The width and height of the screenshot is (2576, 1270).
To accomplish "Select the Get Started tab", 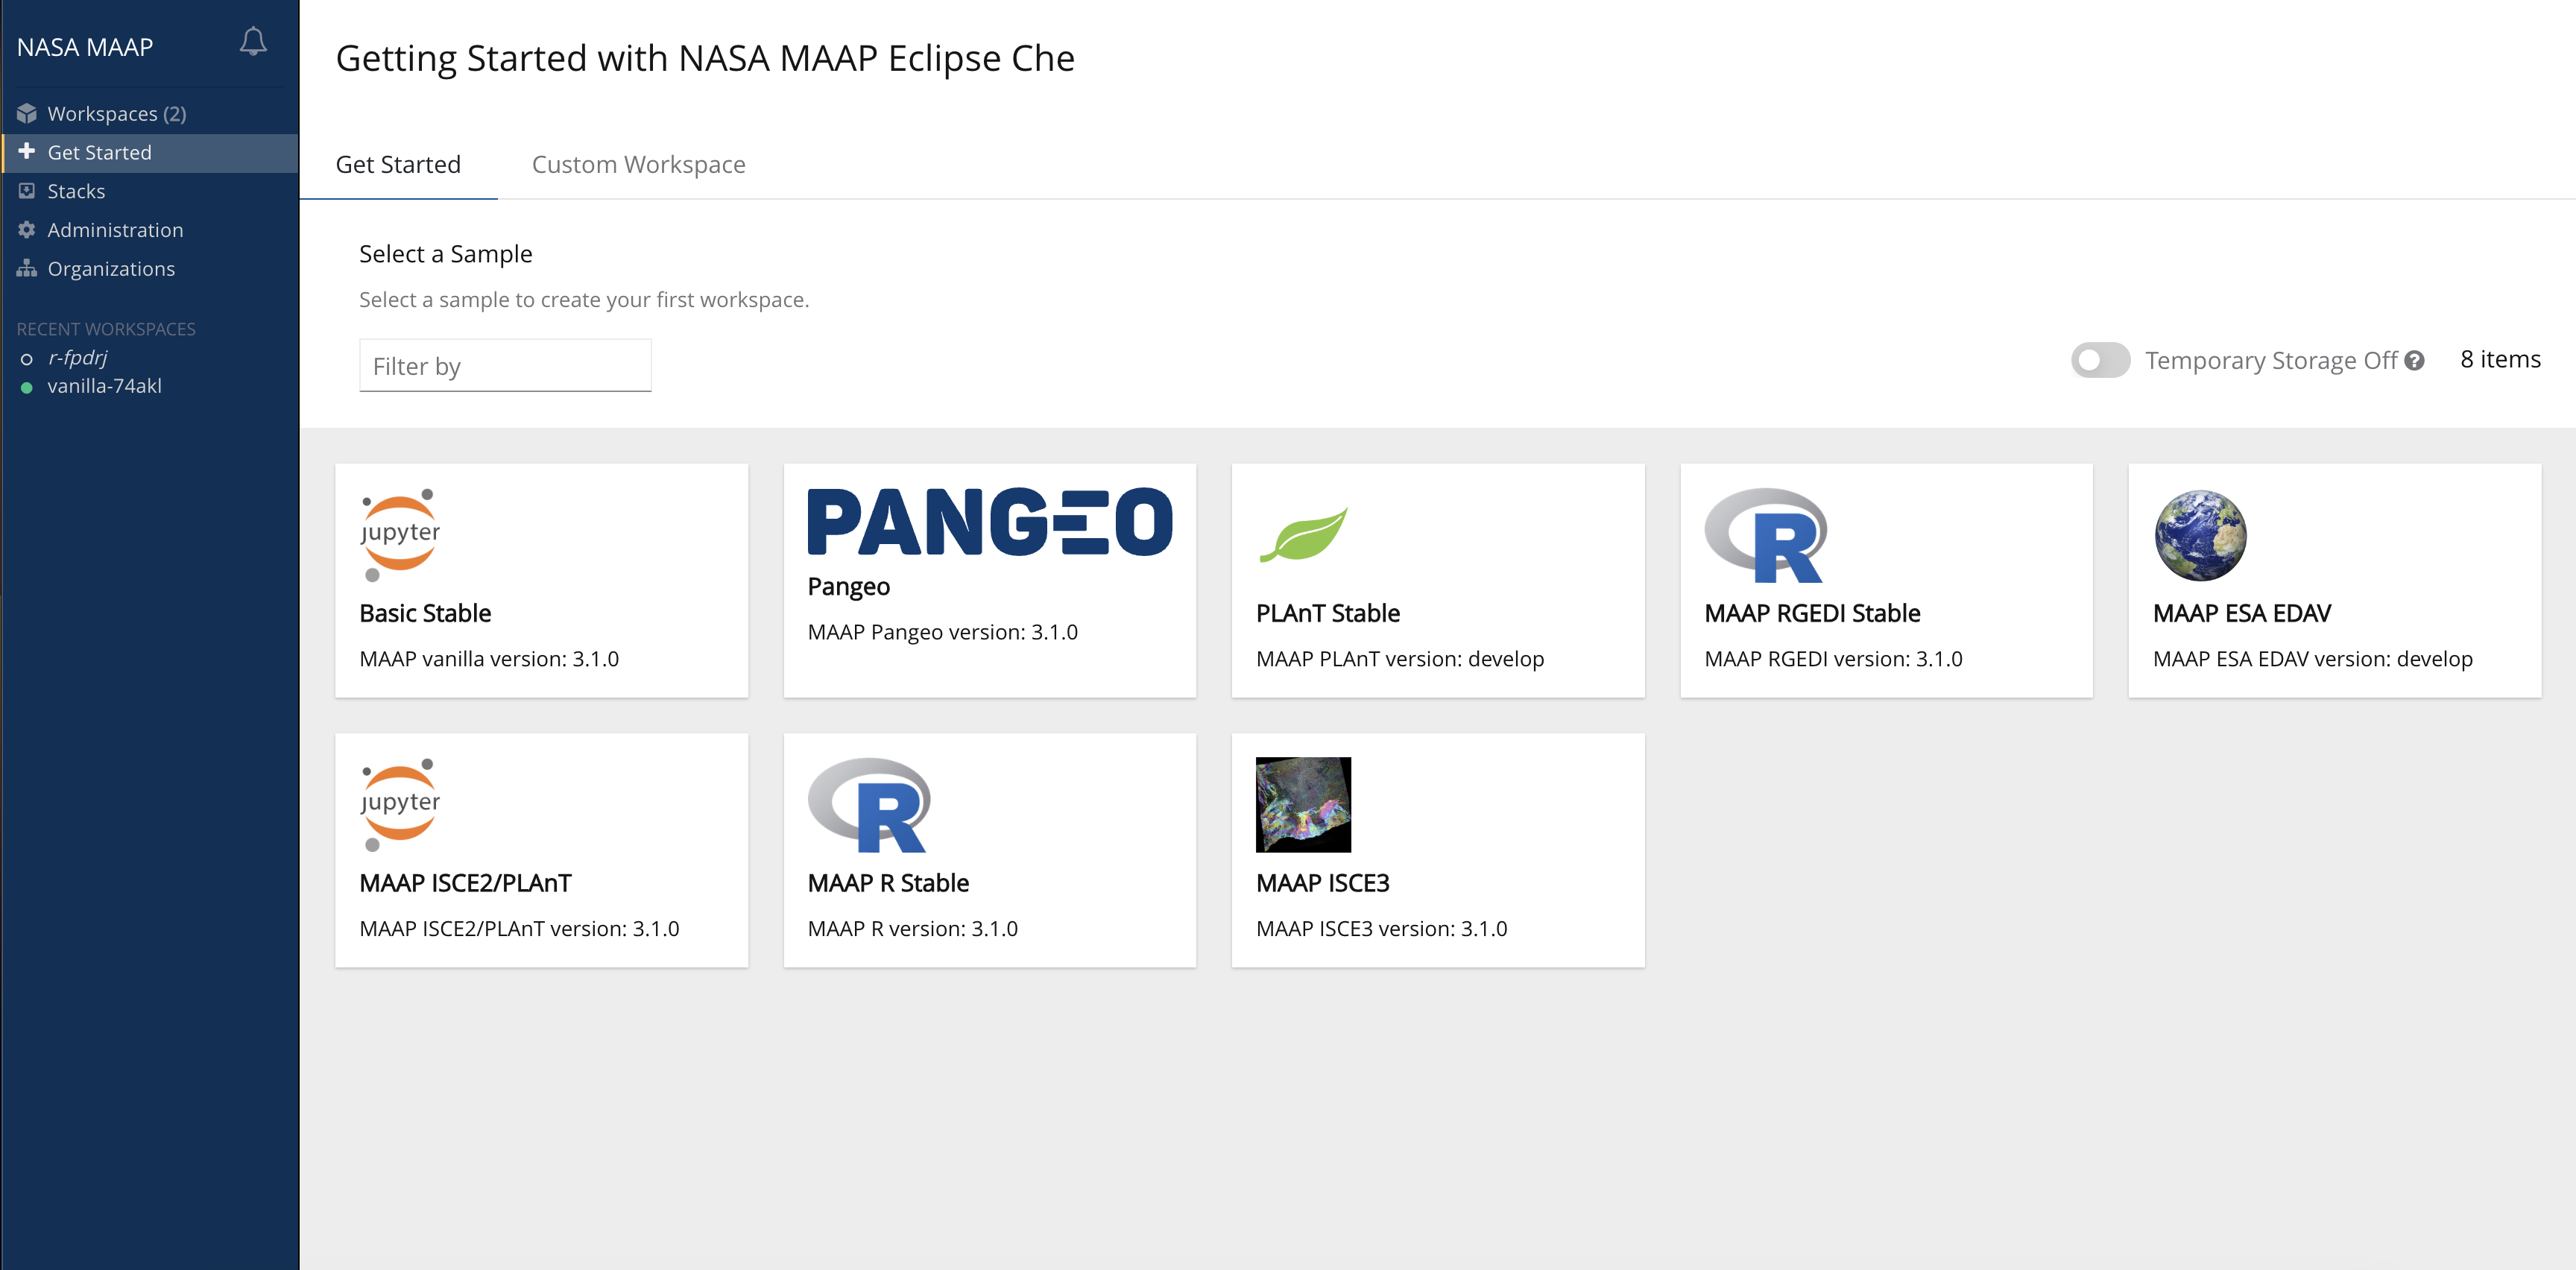I will (398, 164).
